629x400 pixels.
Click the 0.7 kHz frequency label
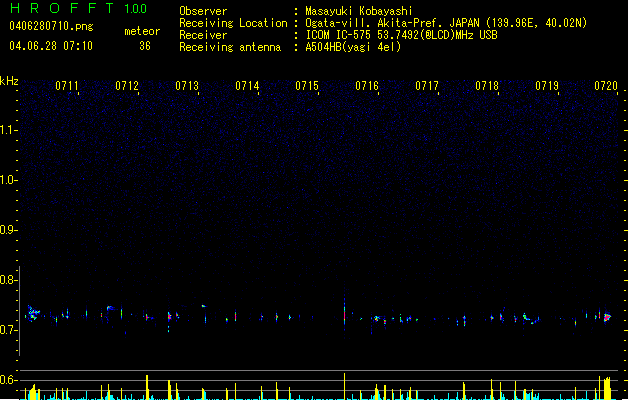tap(8, 330)
